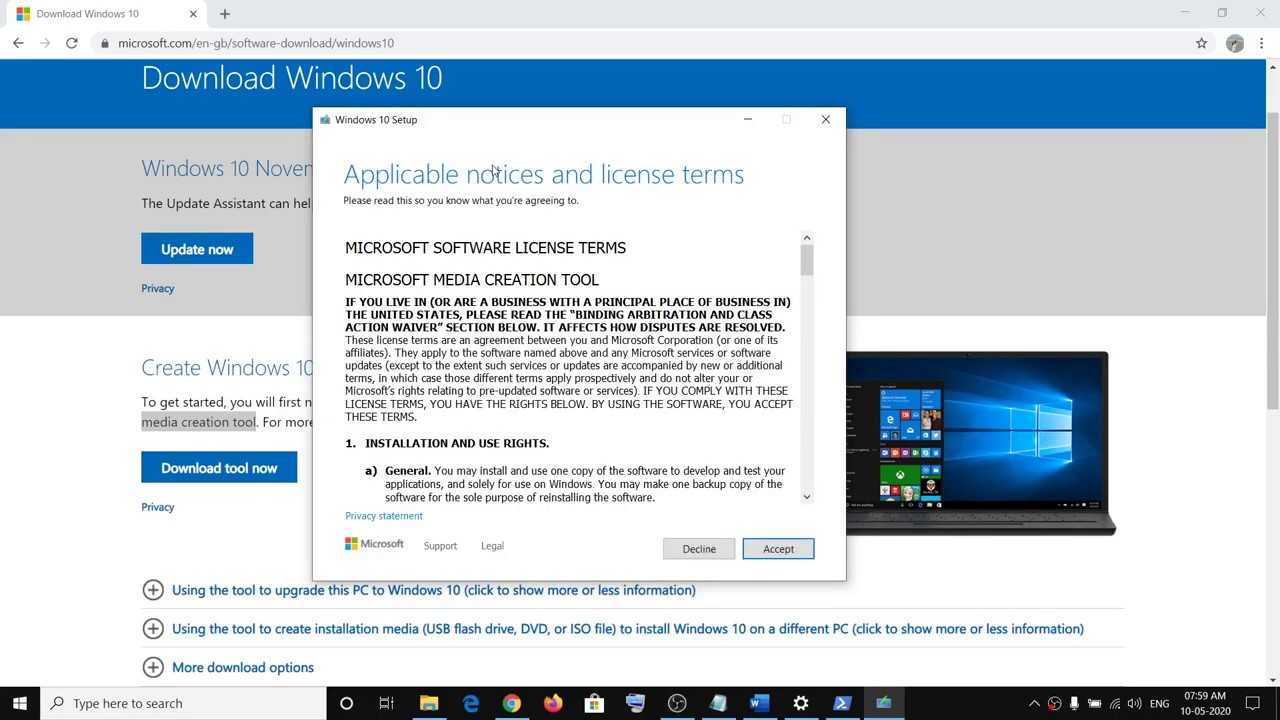Open File Explorer from taskbar

click(429, 703)
